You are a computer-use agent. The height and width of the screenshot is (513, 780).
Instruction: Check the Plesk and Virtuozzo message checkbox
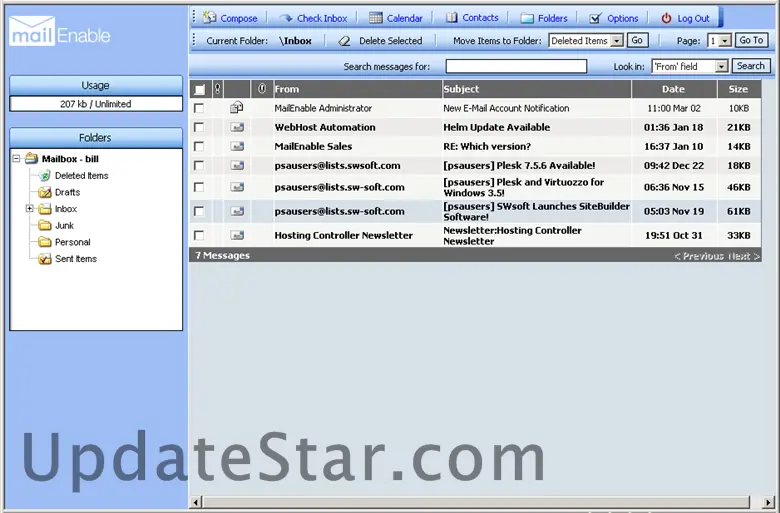[199, 187]
